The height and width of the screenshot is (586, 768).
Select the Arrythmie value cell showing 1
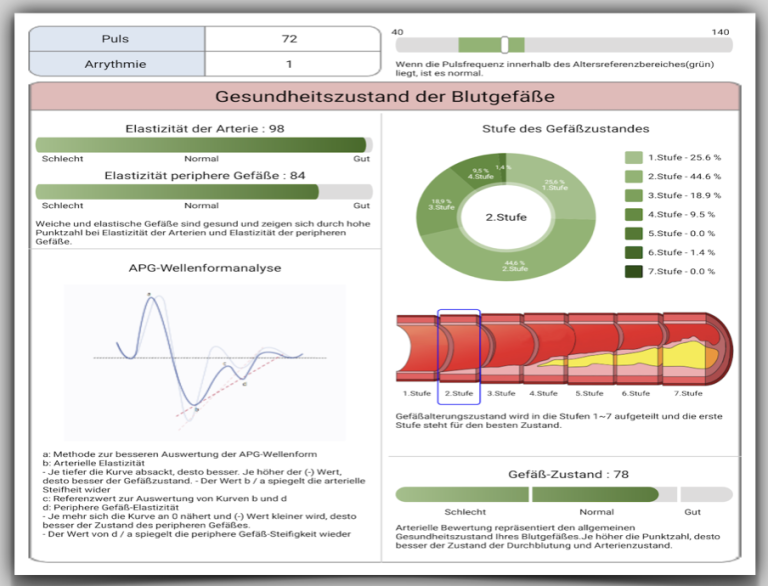(x=290, y=65)
